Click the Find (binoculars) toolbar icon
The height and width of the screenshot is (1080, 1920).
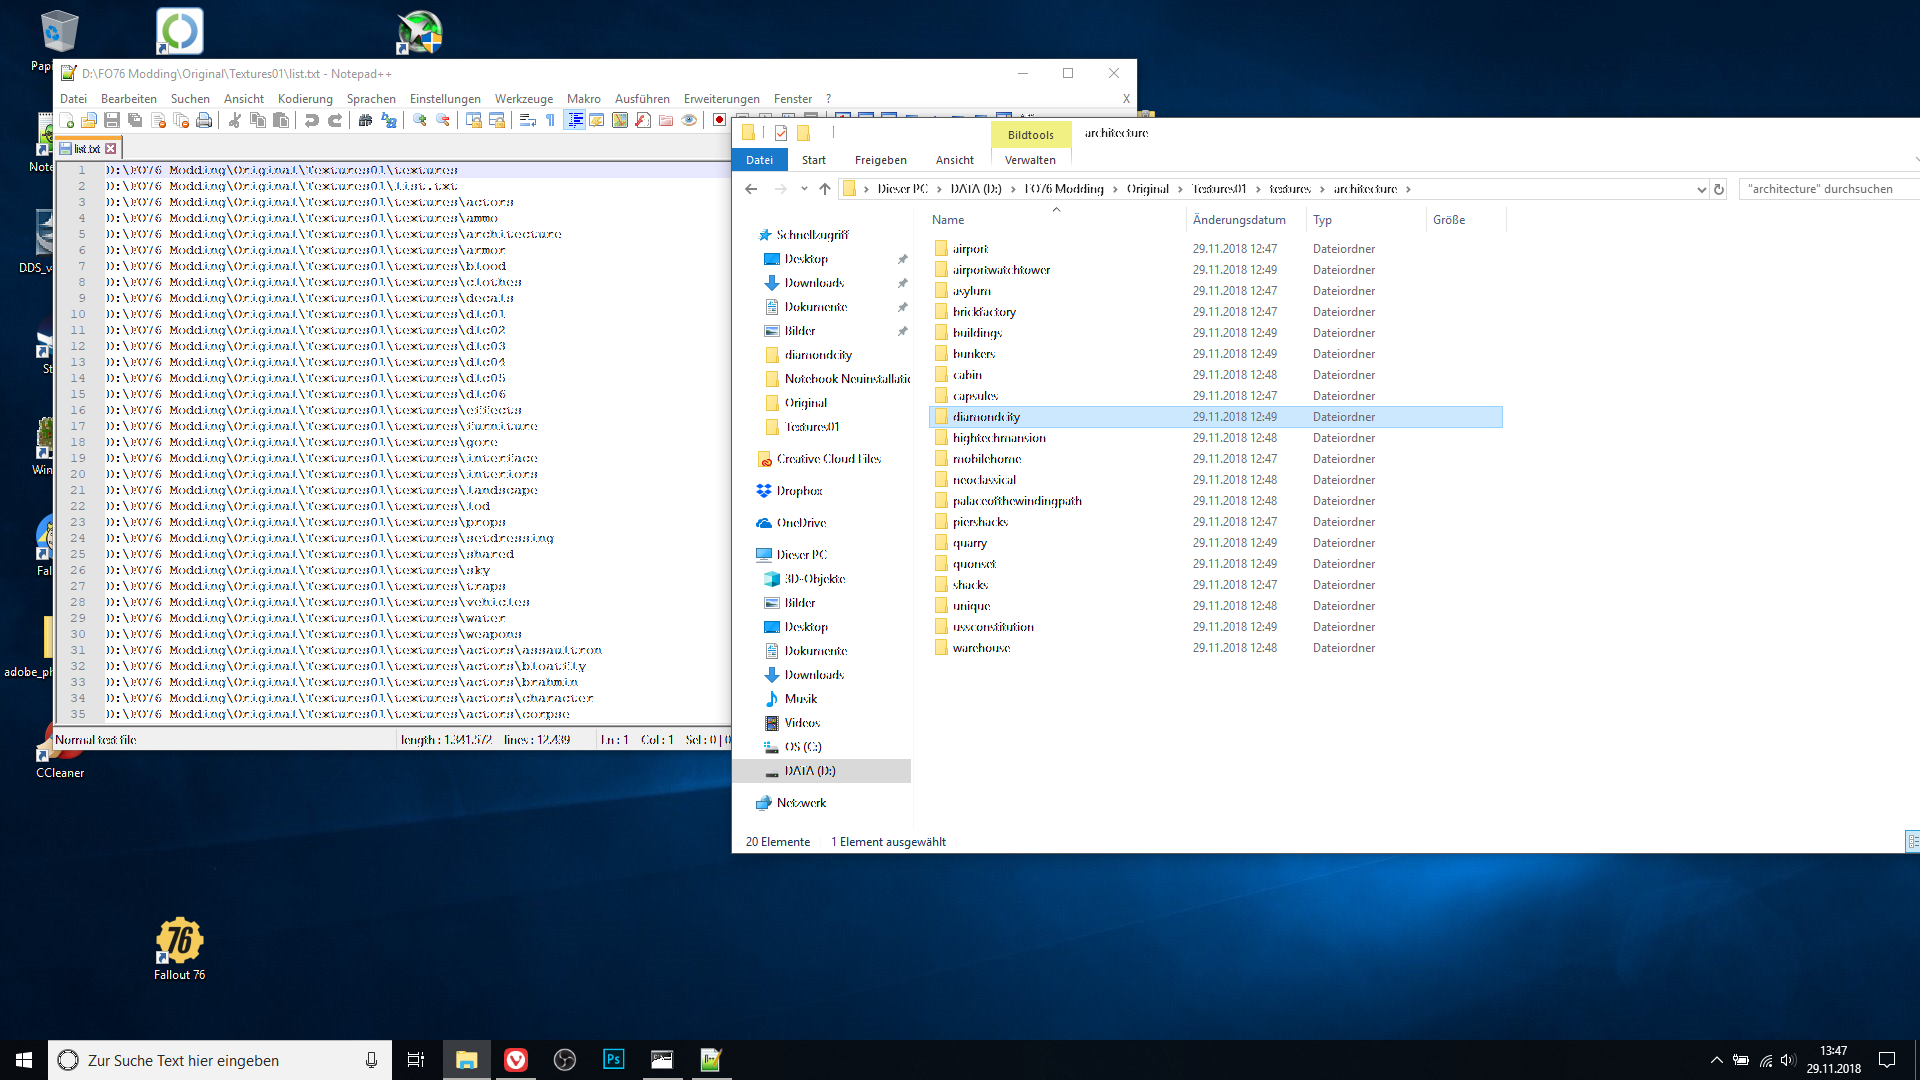pyautogui.click(x=365, y=120)
